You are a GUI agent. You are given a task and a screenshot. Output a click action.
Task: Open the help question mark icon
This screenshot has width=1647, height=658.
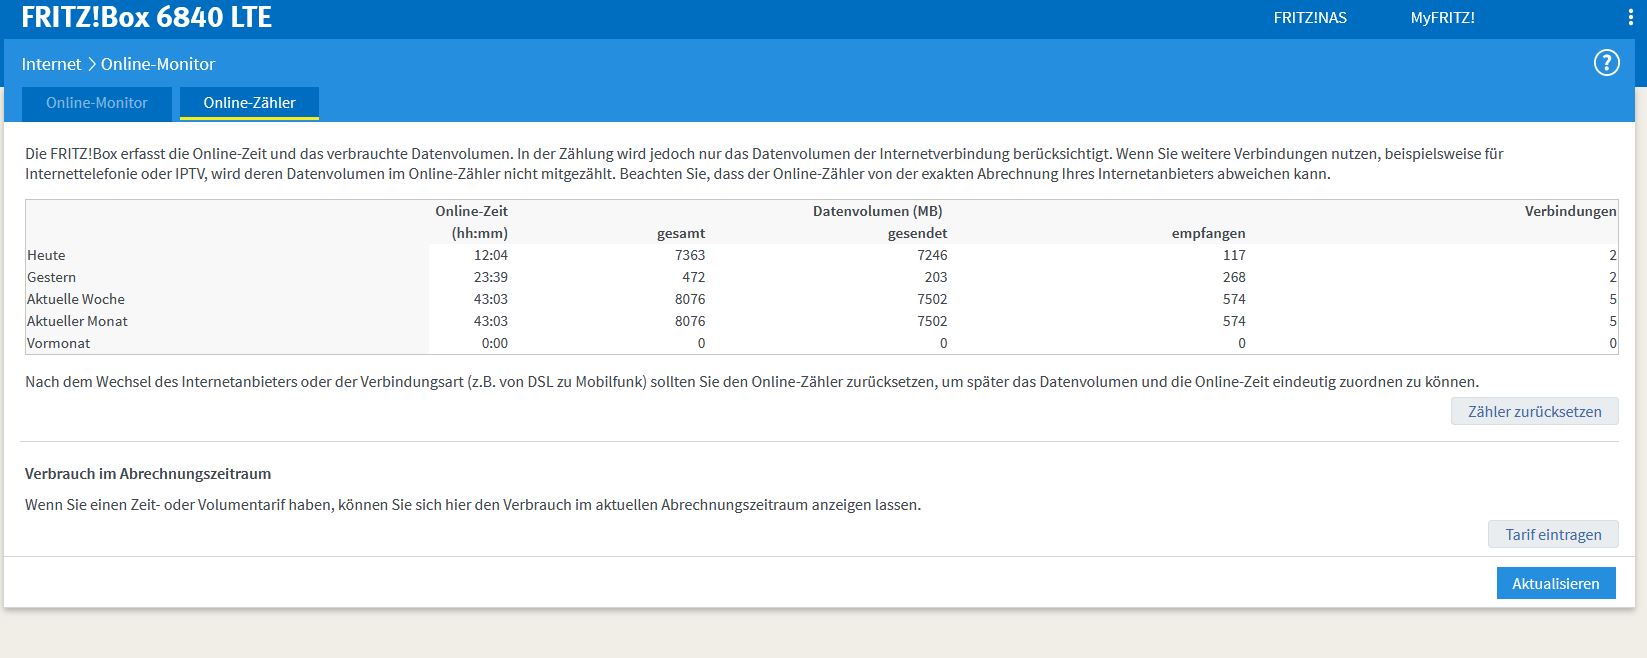(1606, 63)
